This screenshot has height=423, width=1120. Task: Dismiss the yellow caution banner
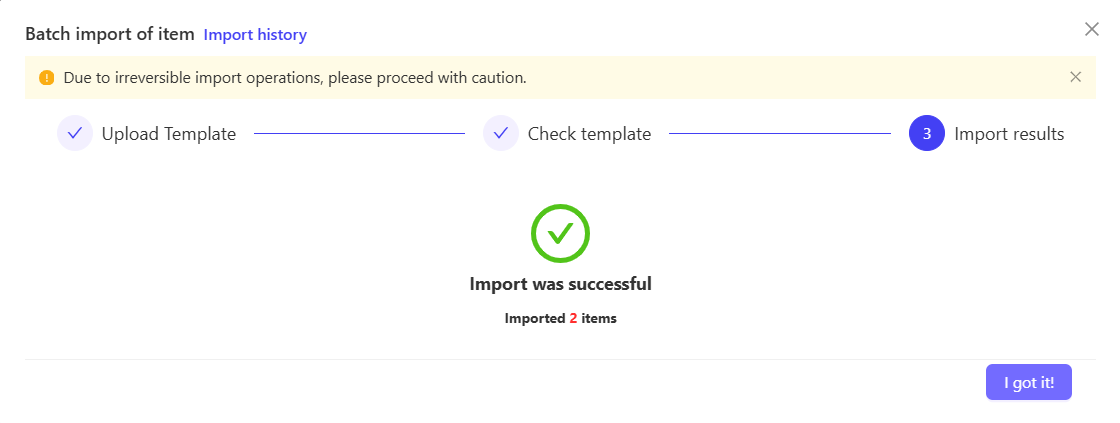click(x=1075, y=77)
